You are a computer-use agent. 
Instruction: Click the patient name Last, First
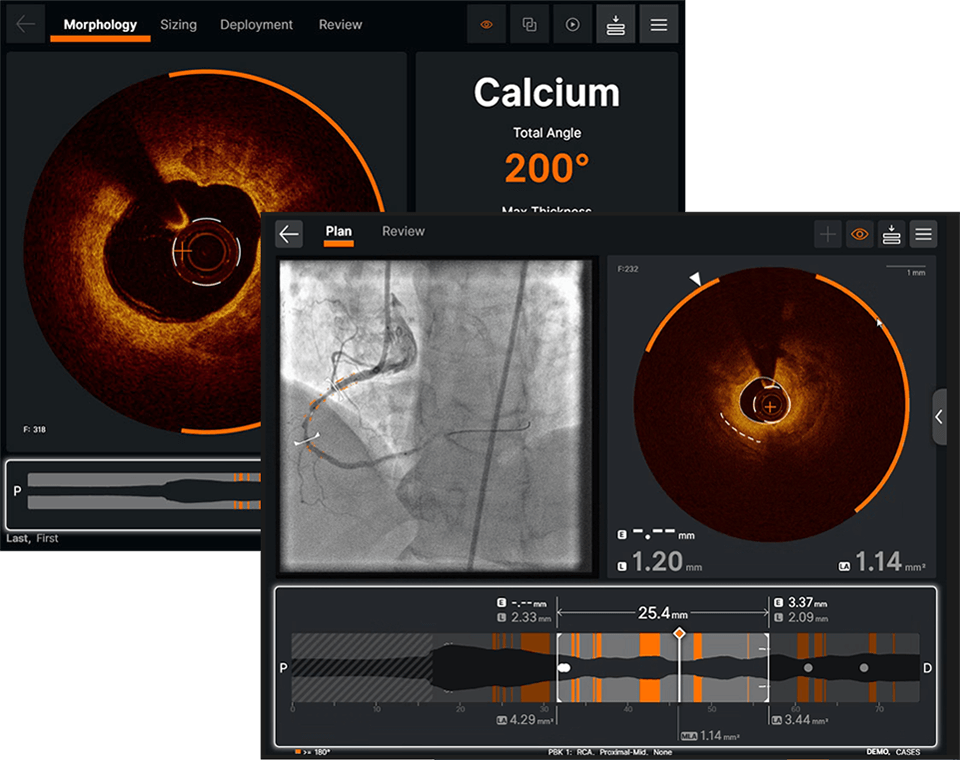coord(32,538)
